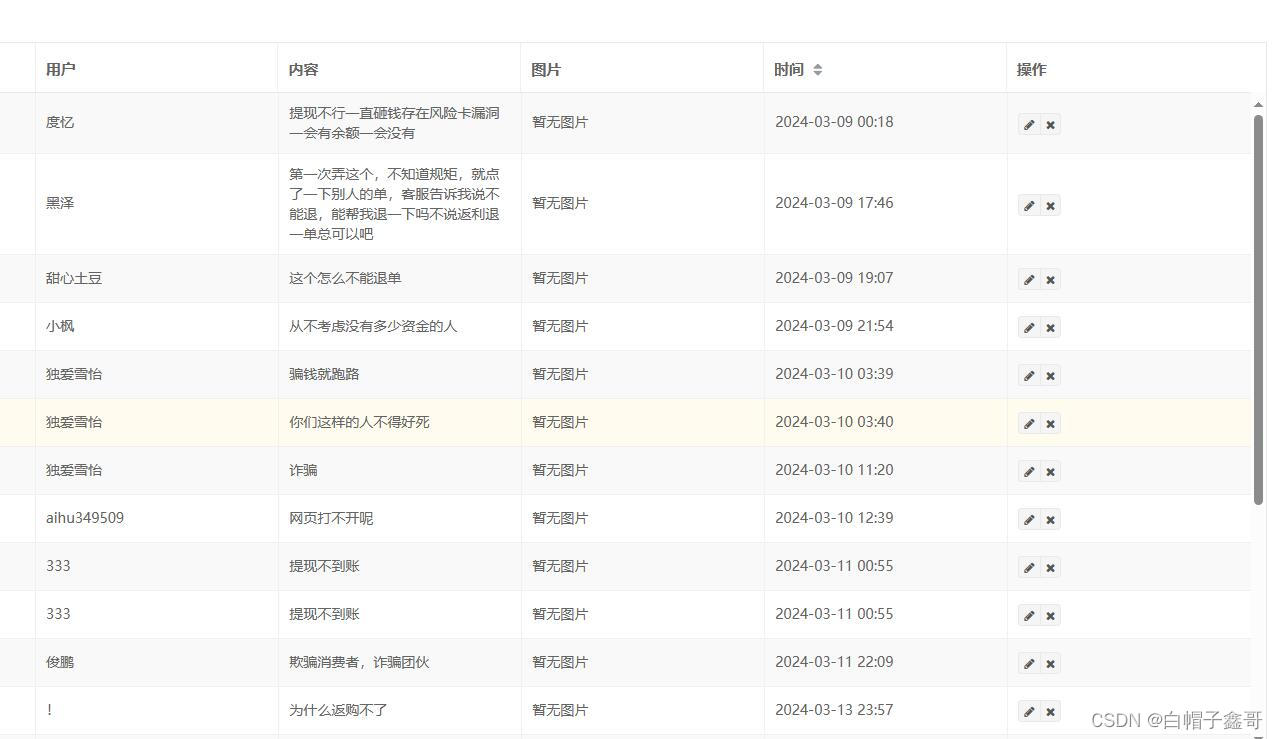Click 暂无图片 in the 黑泽 row
This screenshot has height=739, width=1278.
point(560,203)
